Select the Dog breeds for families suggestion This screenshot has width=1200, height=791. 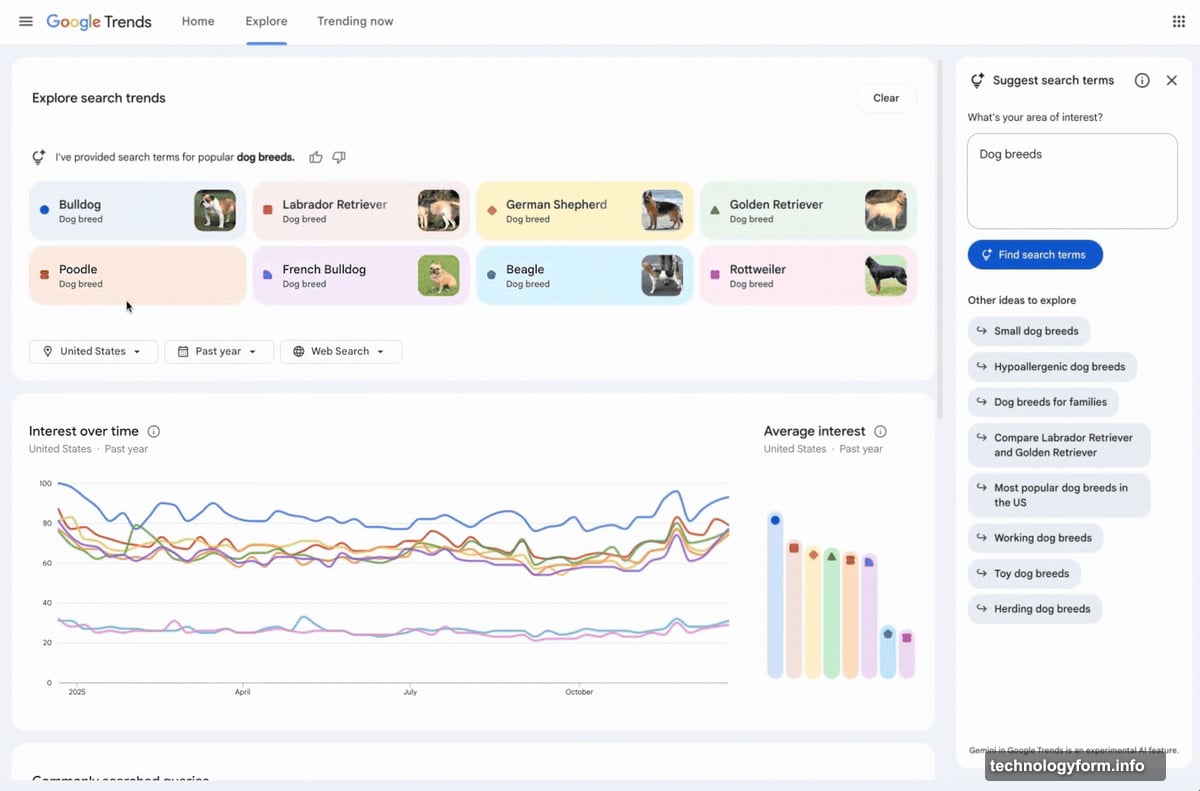click(1043, 402)
